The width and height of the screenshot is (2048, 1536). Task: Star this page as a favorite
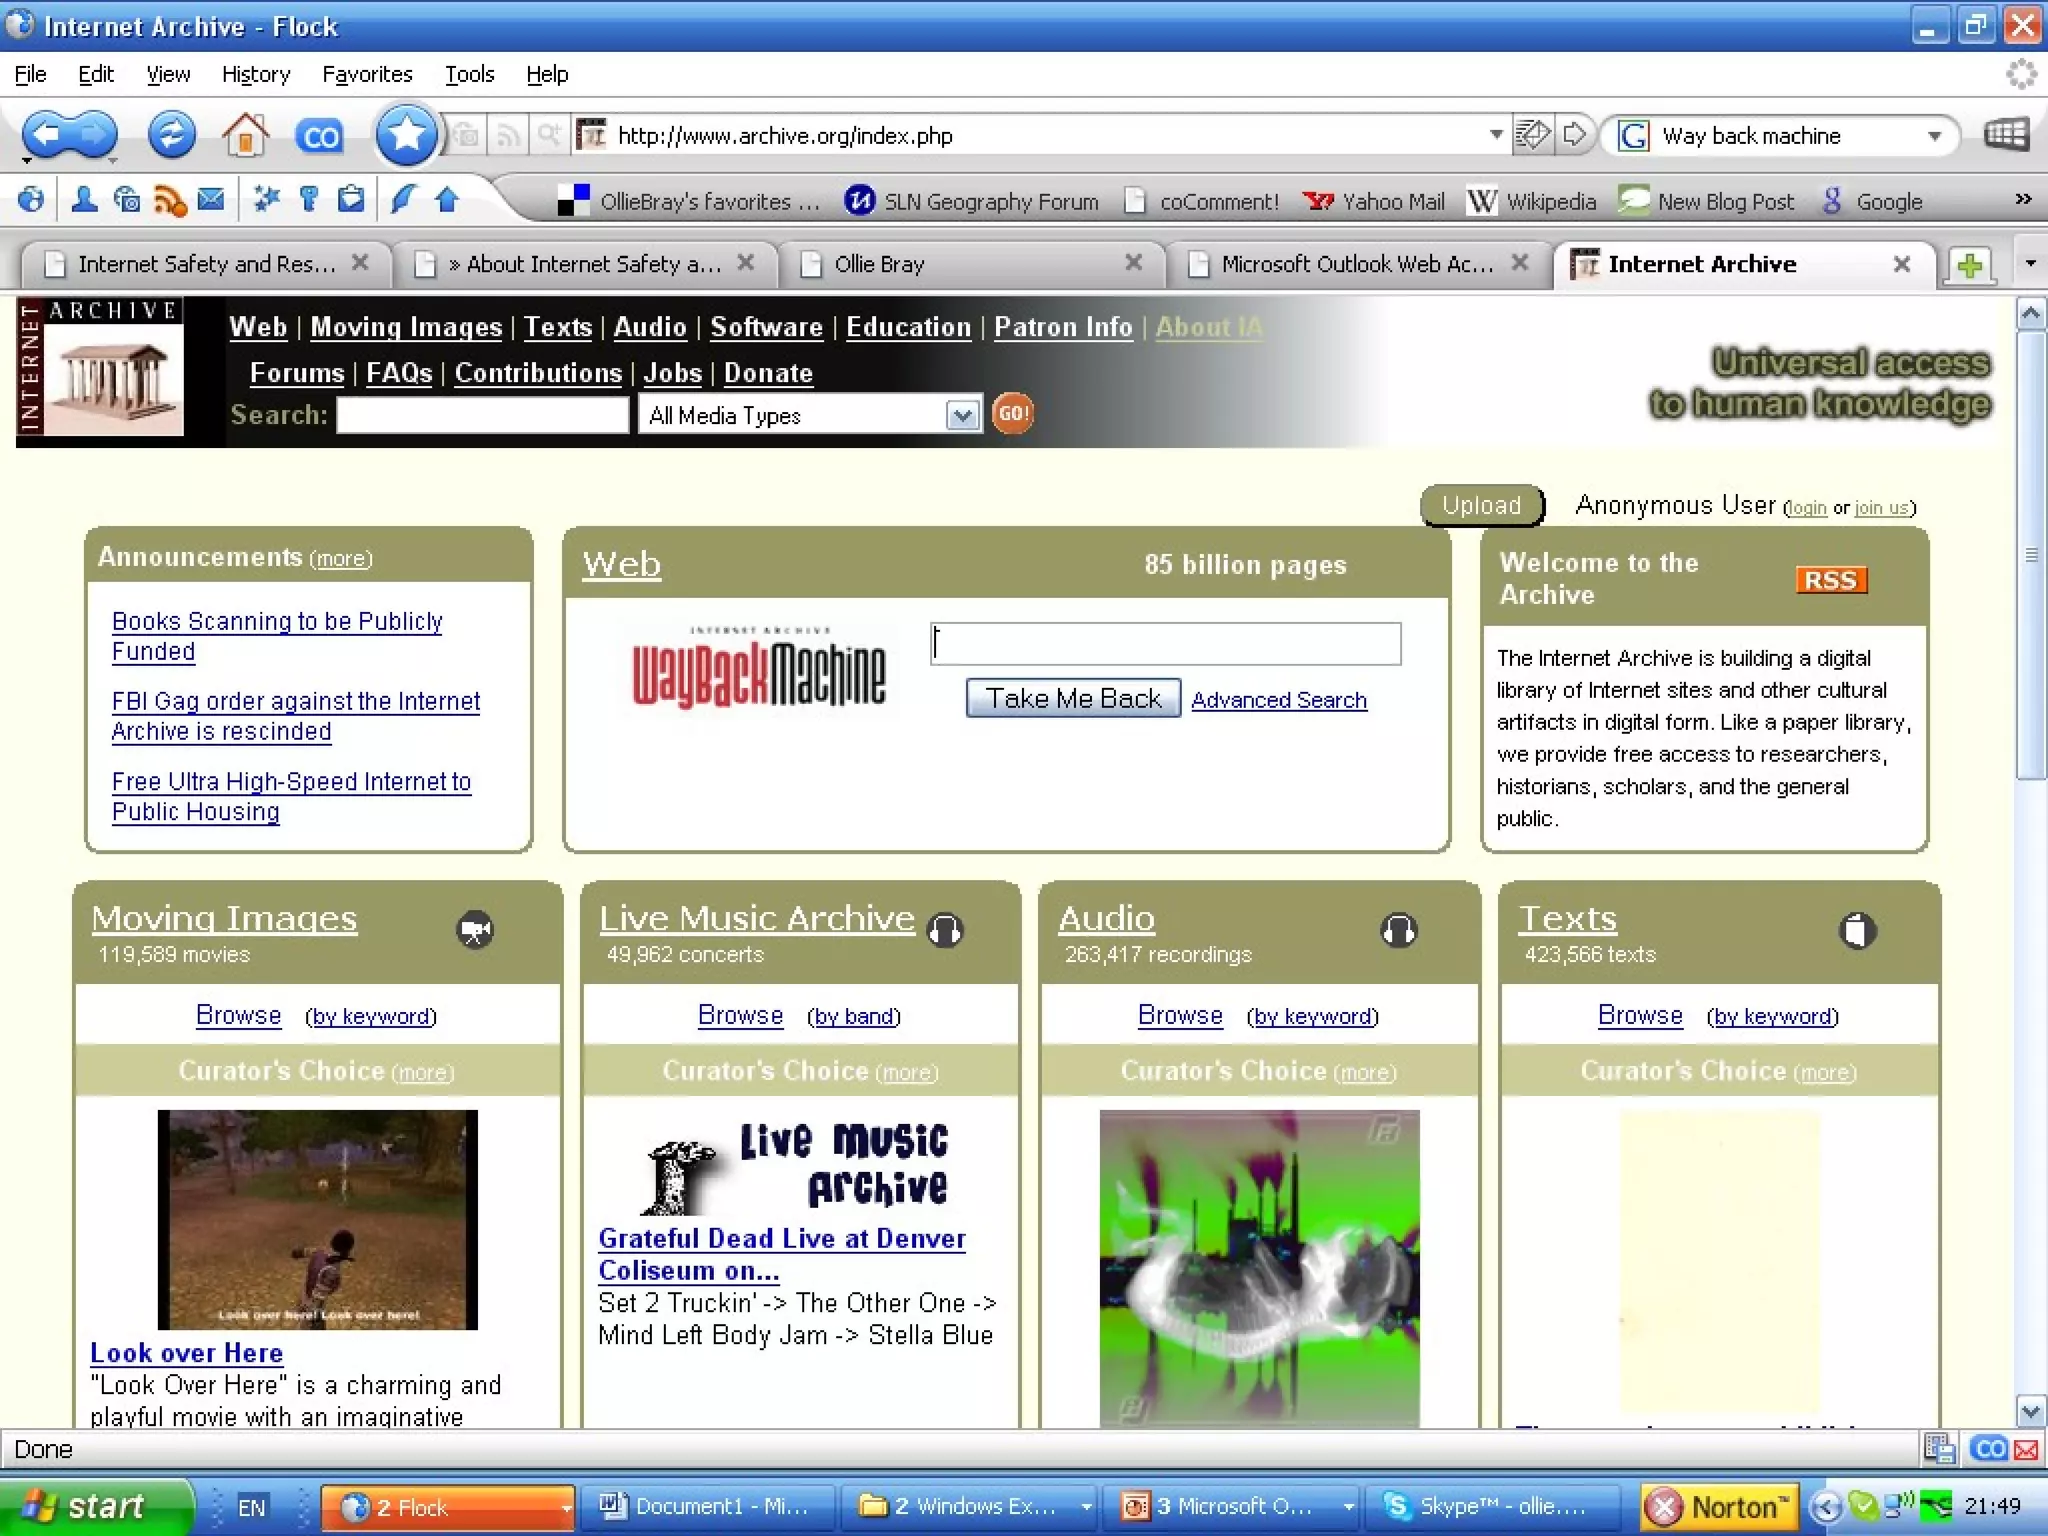click(406, 135)
